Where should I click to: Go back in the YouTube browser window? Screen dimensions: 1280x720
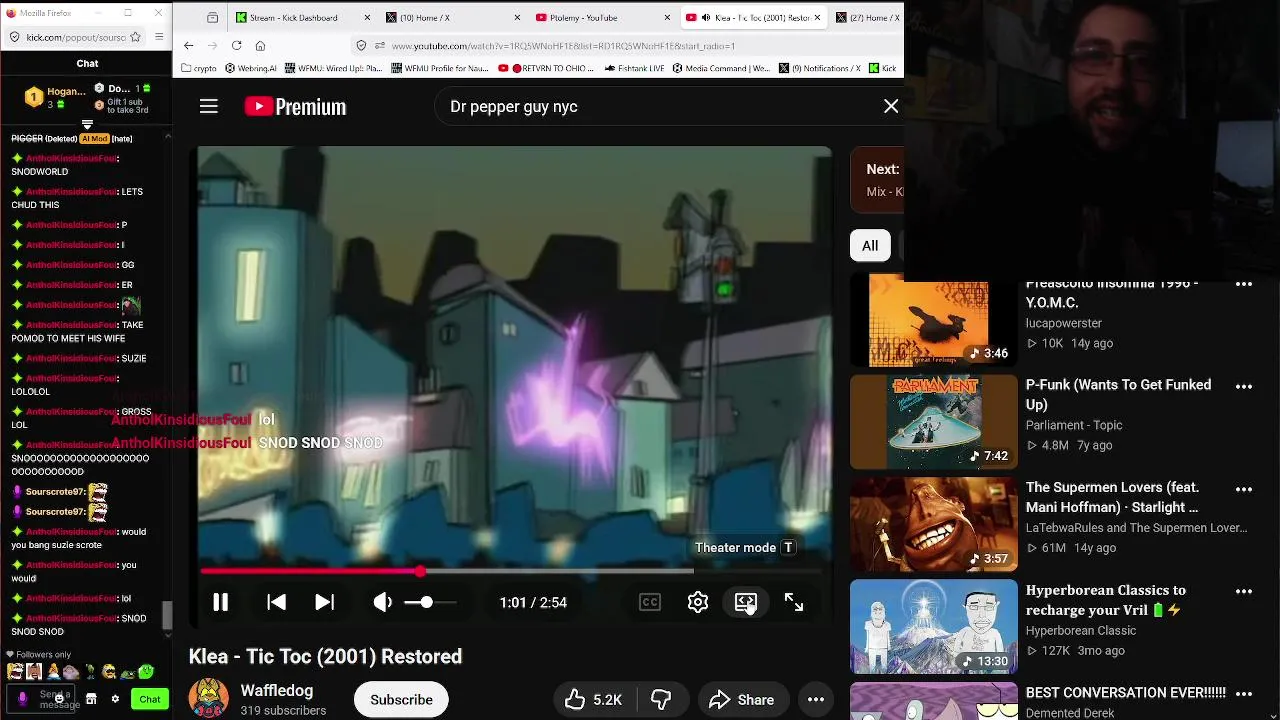[188, 46]
